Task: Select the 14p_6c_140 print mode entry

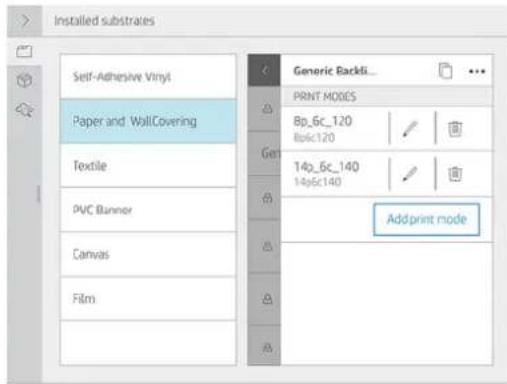Action: 334,174
